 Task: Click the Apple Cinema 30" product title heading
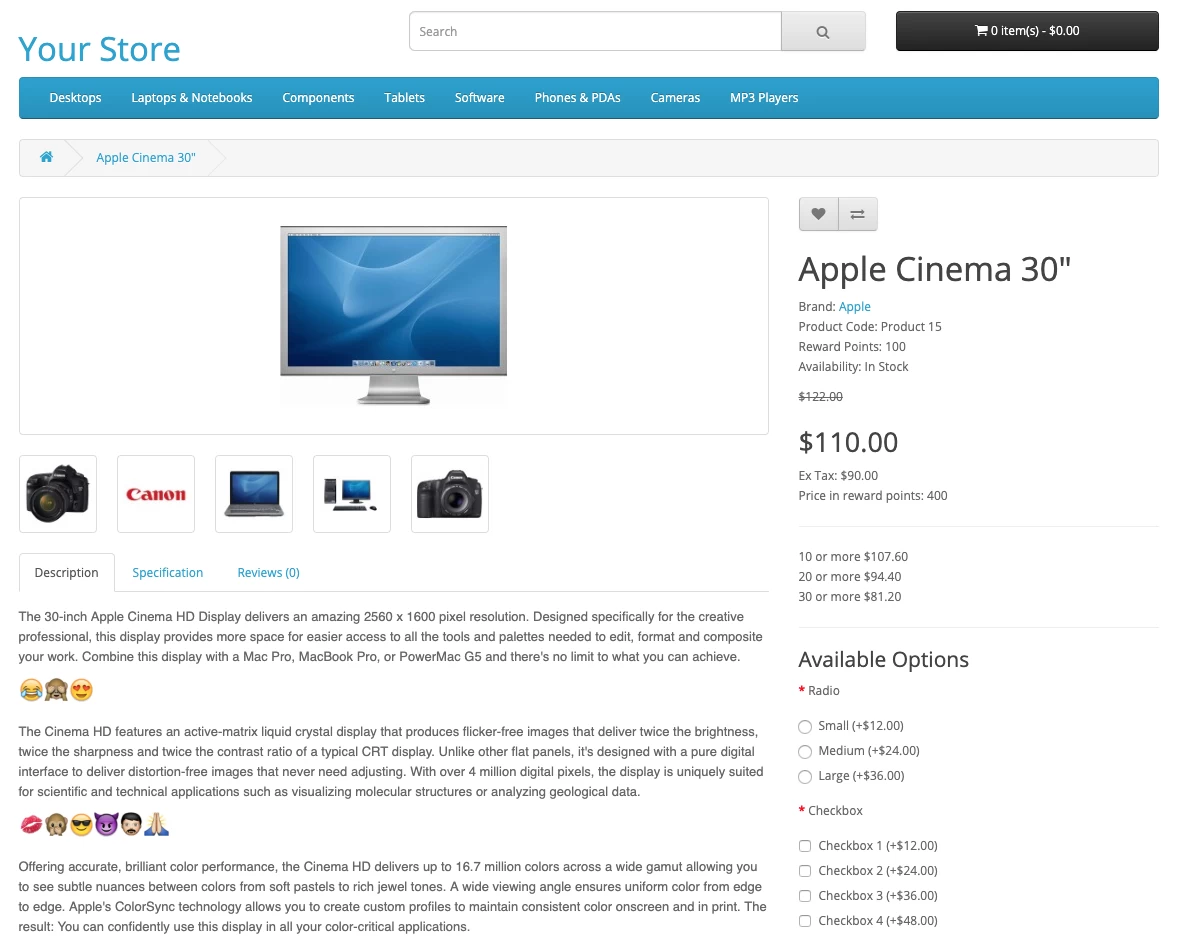coord(935,269)
